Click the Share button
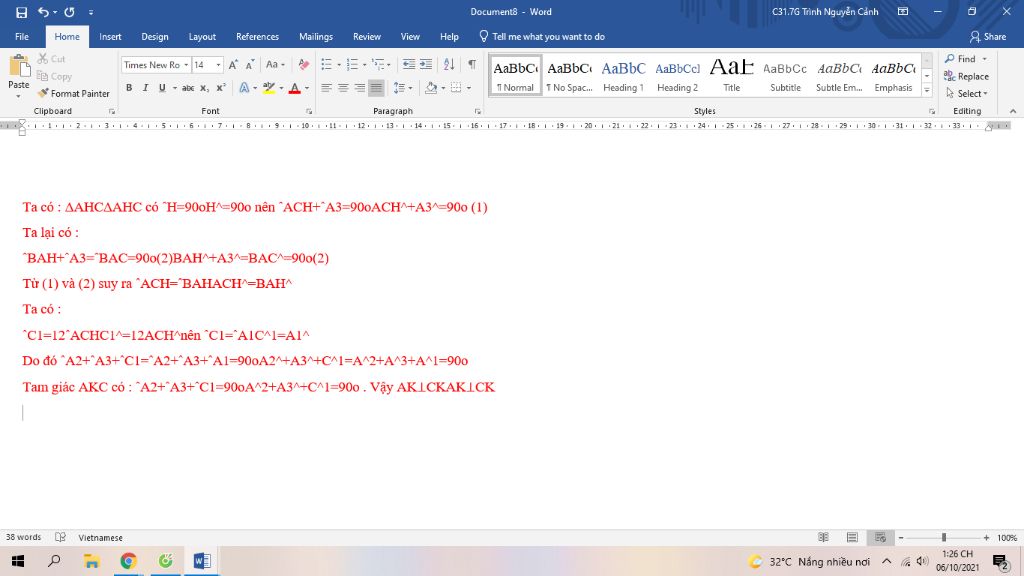Image resolution: width=1024 pixels, height=576 pixels. click(988, 37)
